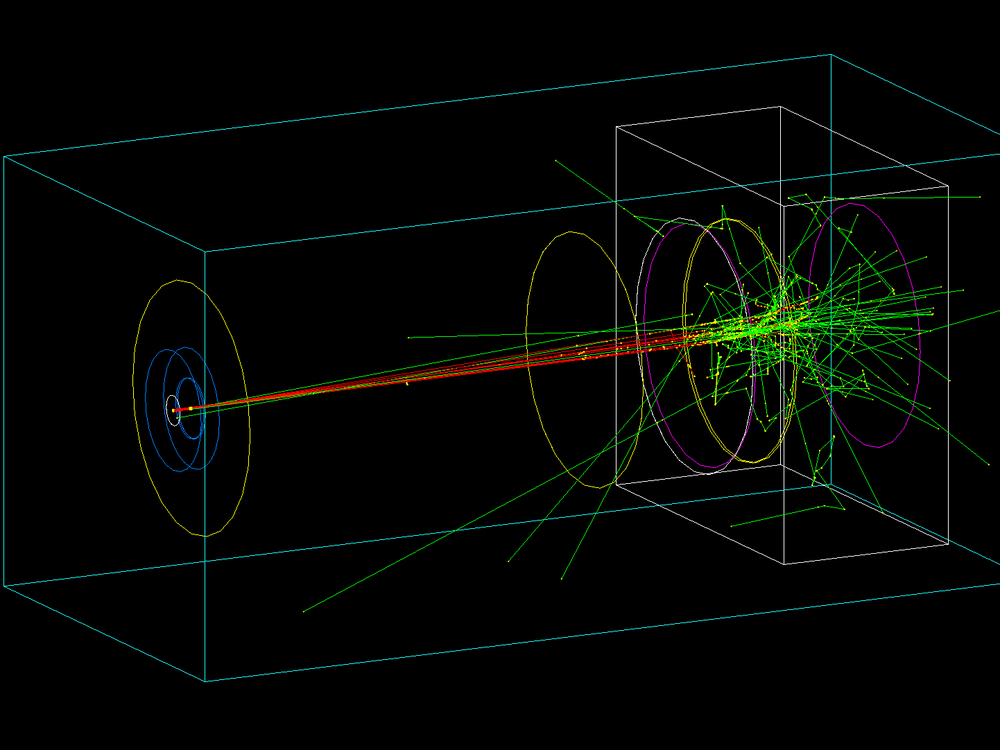
Task: Select the white box's bottom-right corner
Action: point(948,543)
